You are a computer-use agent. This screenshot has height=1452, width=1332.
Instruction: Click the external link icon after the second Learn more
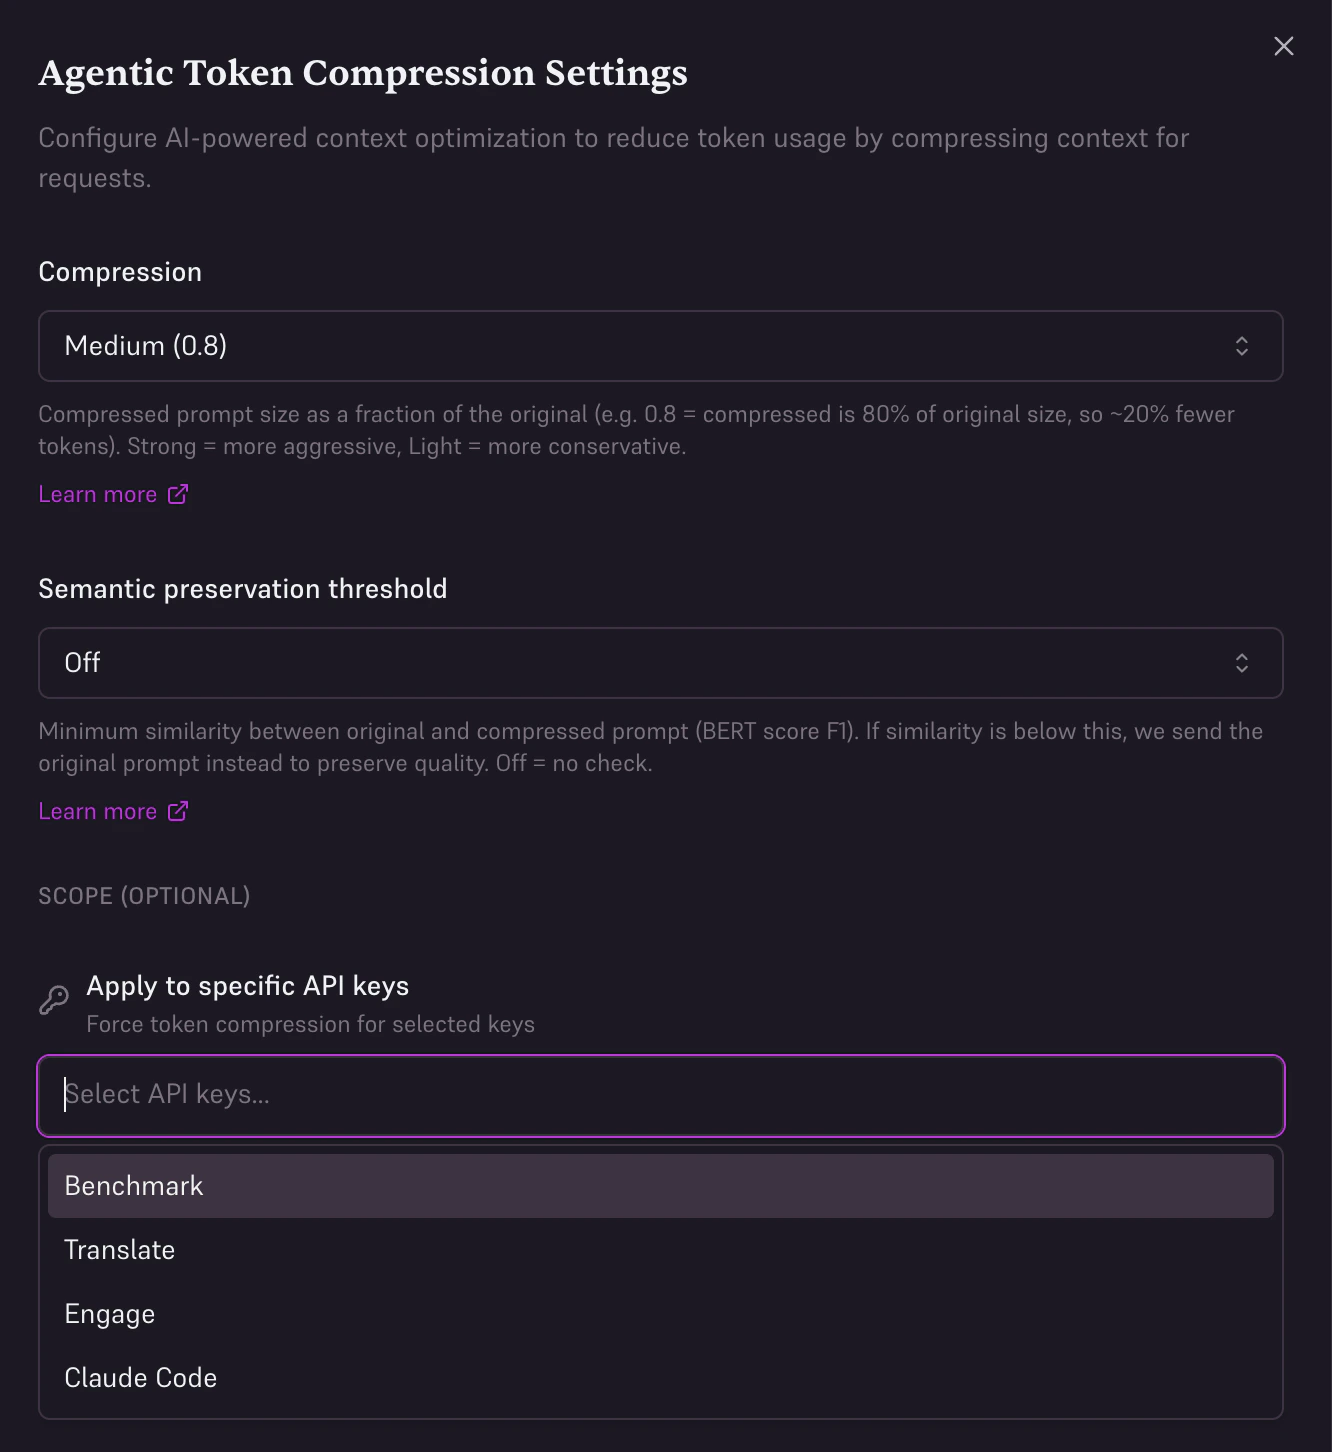tap(178, 811)
